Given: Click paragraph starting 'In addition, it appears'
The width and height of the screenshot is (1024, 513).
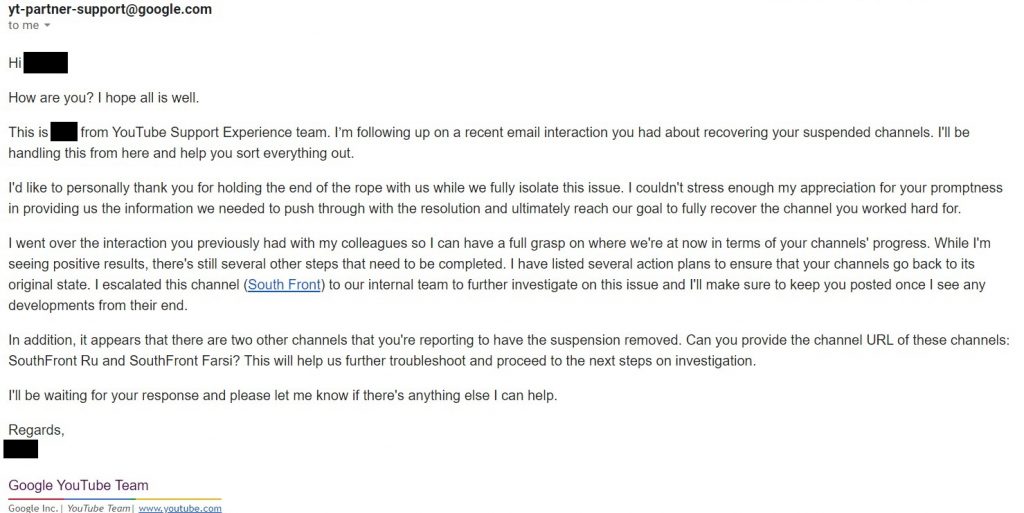Looking at the screenshot, I should (509, 350).
